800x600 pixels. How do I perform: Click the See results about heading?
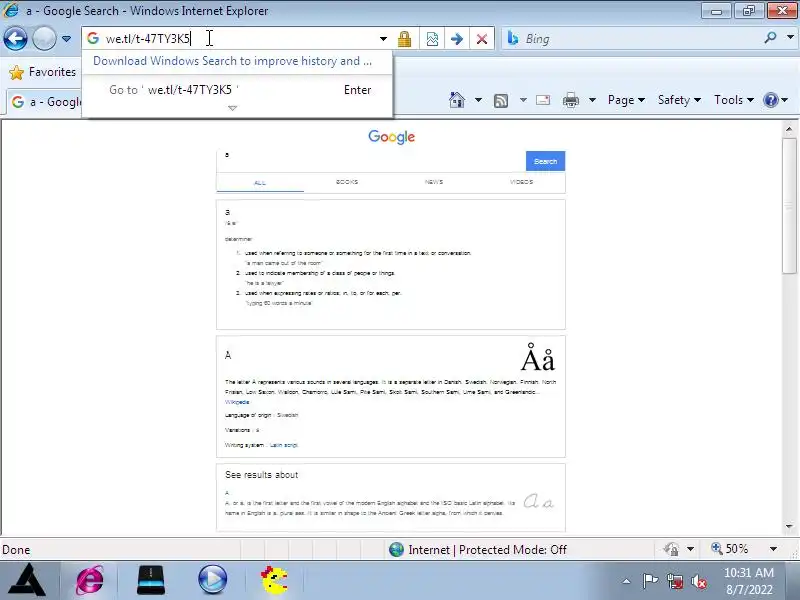pos(262,475)
